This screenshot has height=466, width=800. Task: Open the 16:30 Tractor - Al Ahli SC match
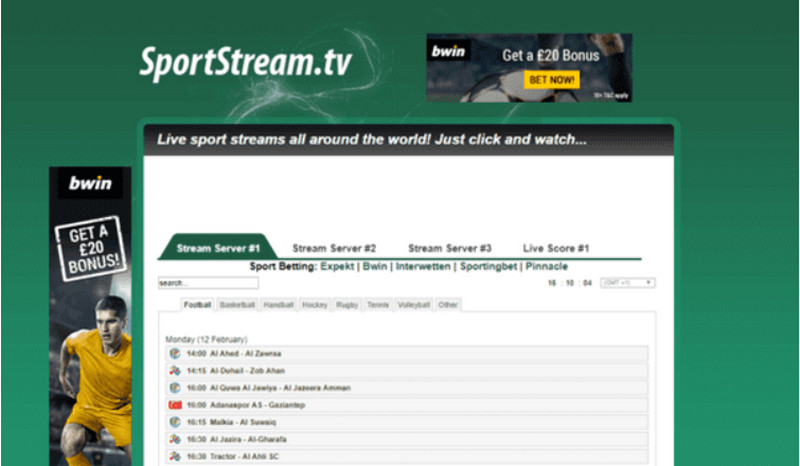click(407, 456)
